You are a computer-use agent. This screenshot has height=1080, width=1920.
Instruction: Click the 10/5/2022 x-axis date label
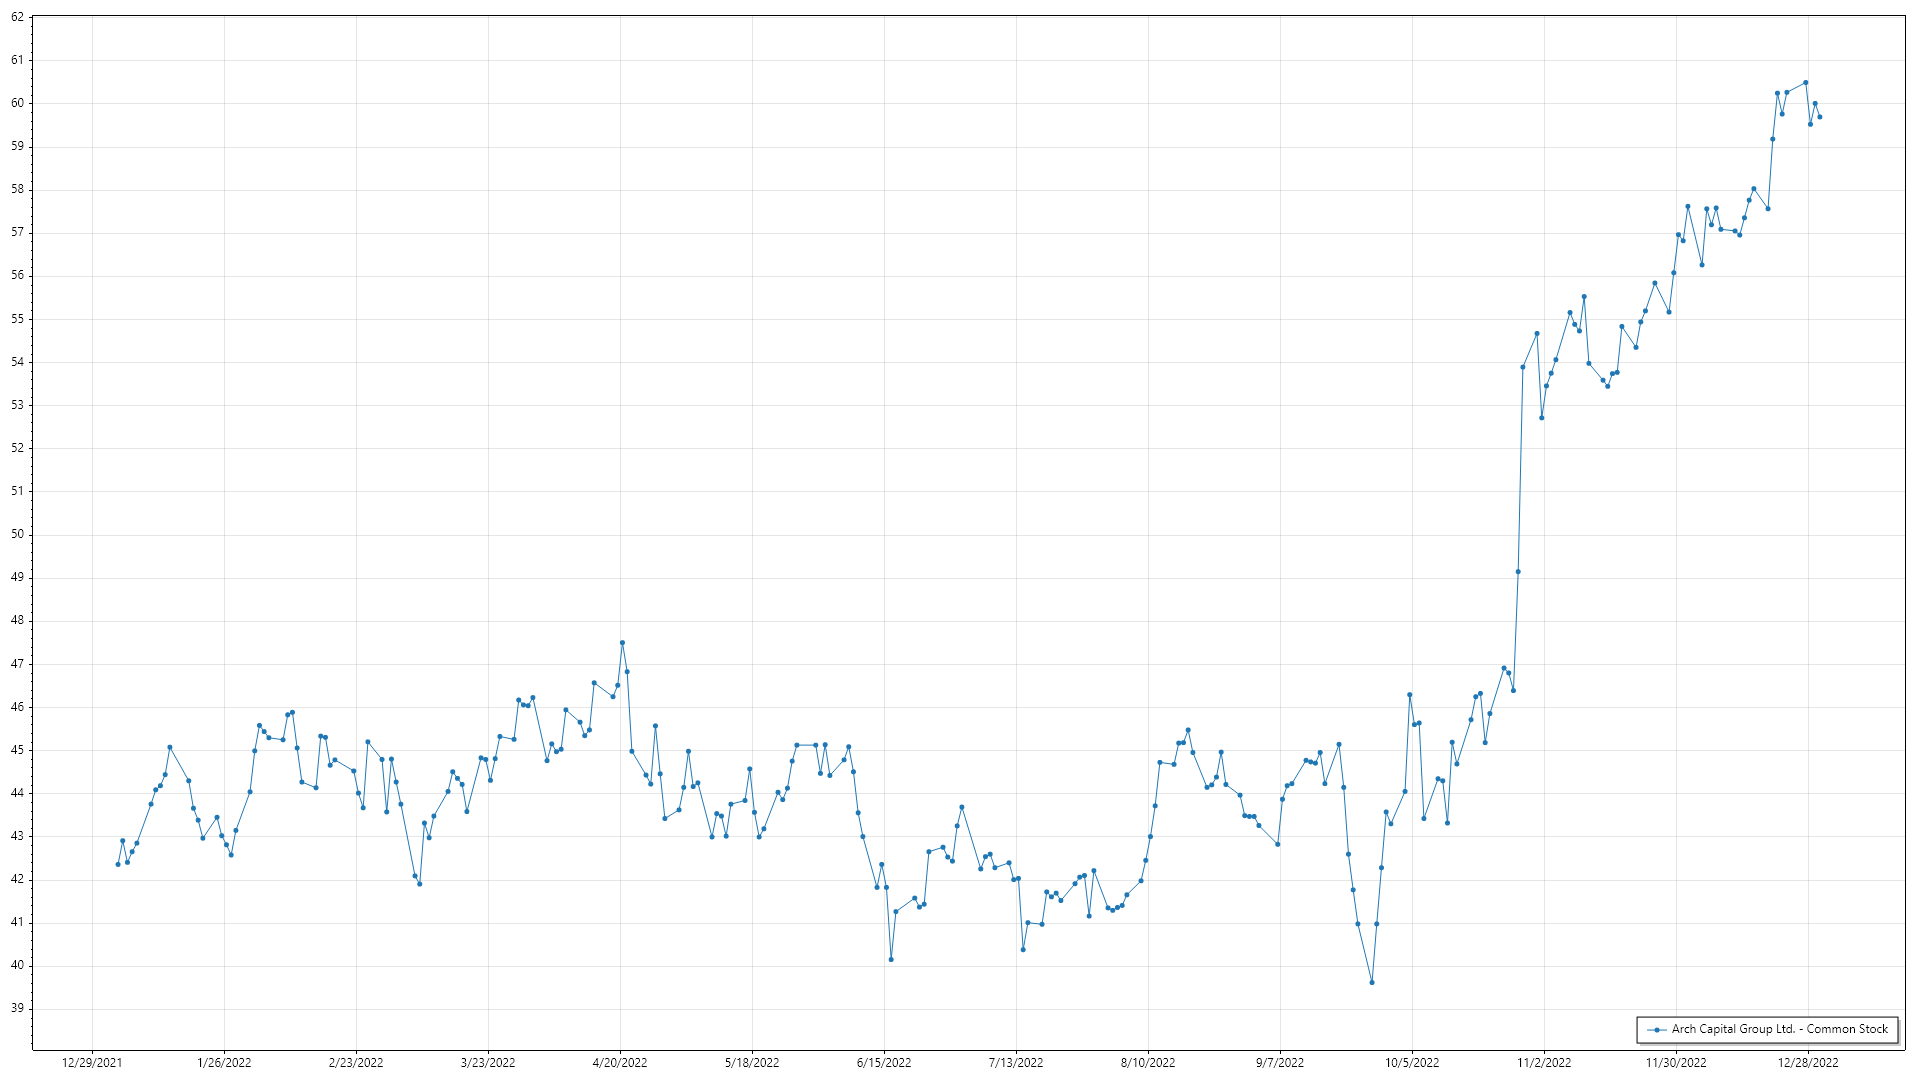(x=1412, y=1063)
